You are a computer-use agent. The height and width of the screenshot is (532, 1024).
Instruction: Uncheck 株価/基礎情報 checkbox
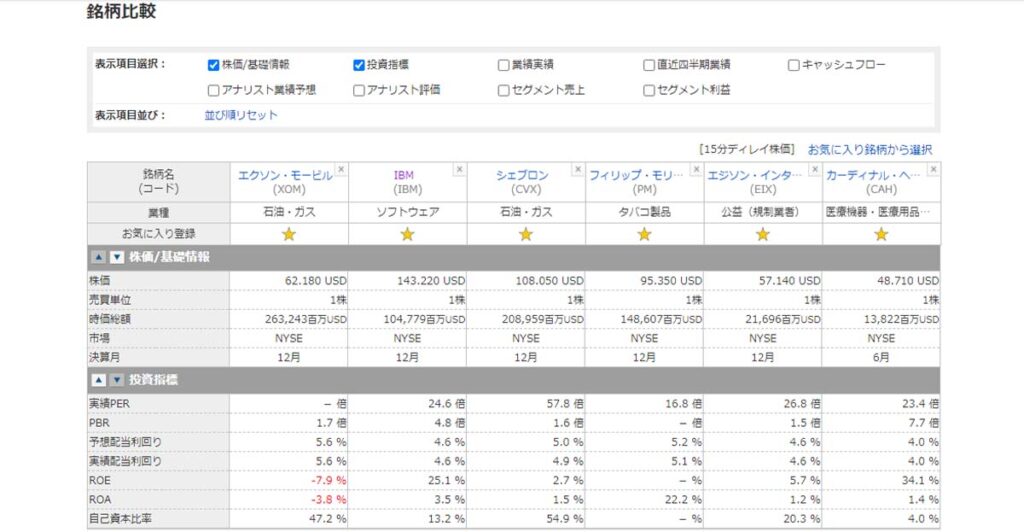pos(214,65)
